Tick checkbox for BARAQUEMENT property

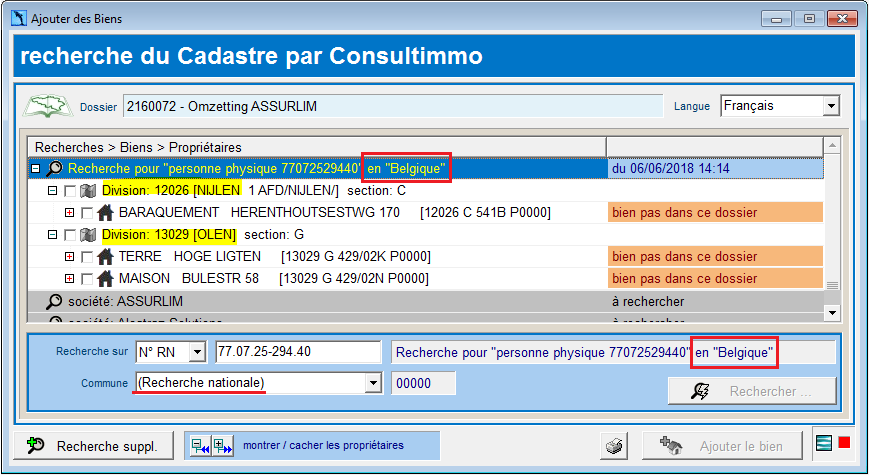(86, 213)
